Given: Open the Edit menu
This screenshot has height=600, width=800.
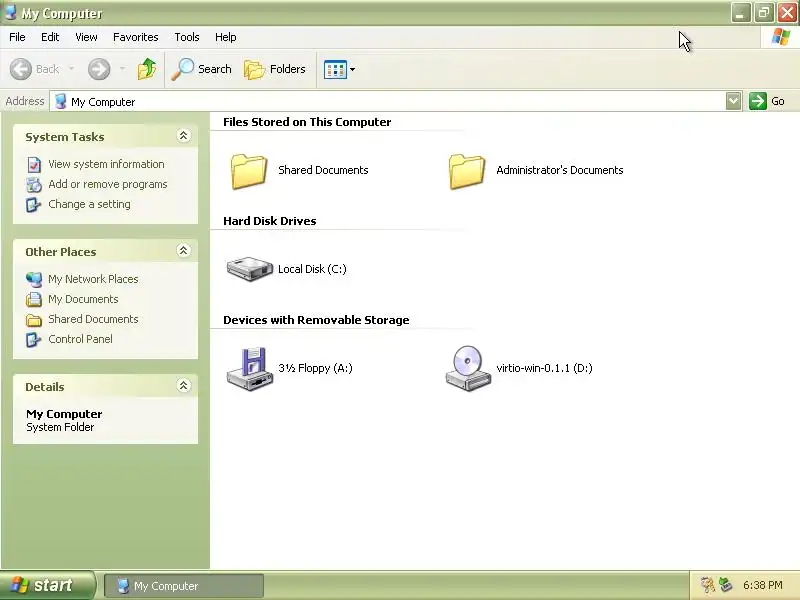Looking at the screenshot, I should point(50,37).
